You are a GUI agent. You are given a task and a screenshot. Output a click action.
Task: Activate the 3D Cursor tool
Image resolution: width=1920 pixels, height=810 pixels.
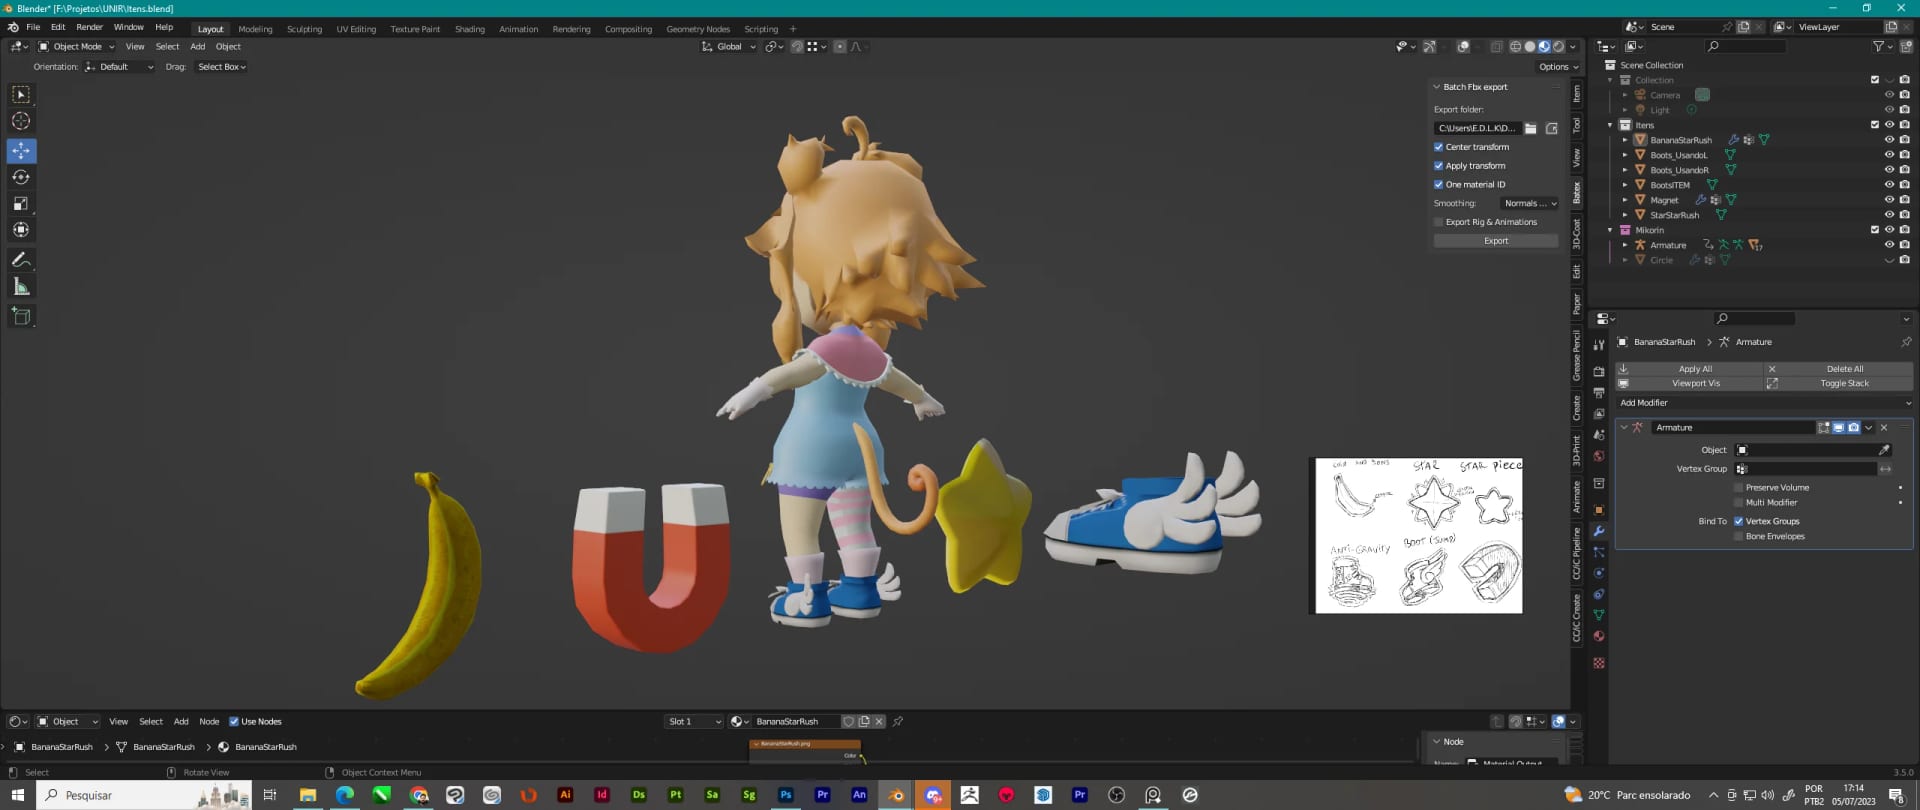[x=21, y=121]
